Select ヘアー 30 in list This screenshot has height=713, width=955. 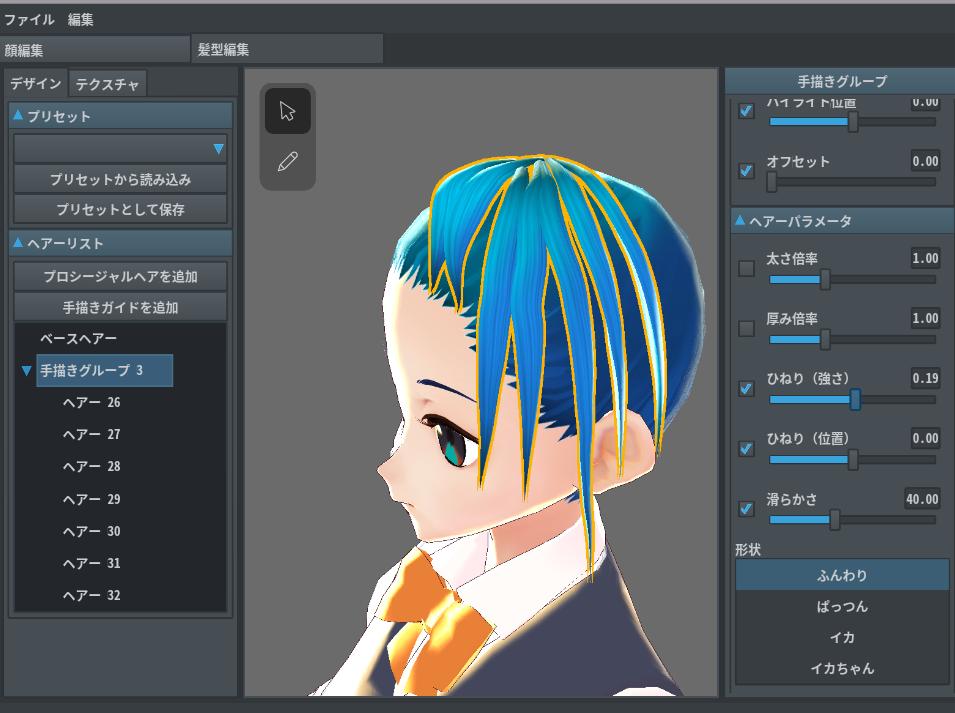(x=92, y=532)
